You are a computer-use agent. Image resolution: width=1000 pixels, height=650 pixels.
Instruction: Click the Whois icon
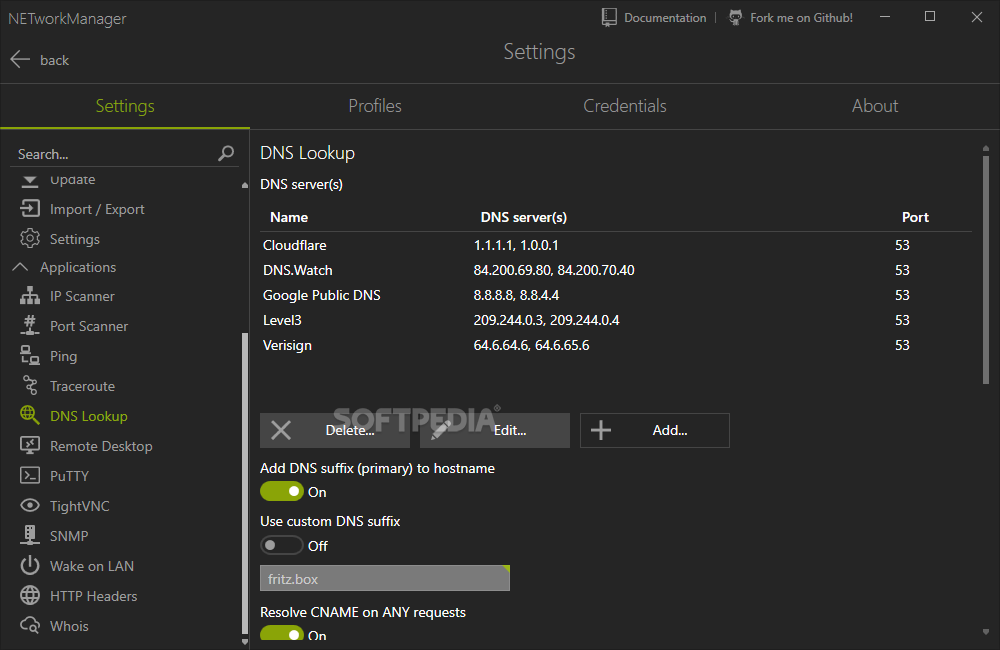coord(29,625)
